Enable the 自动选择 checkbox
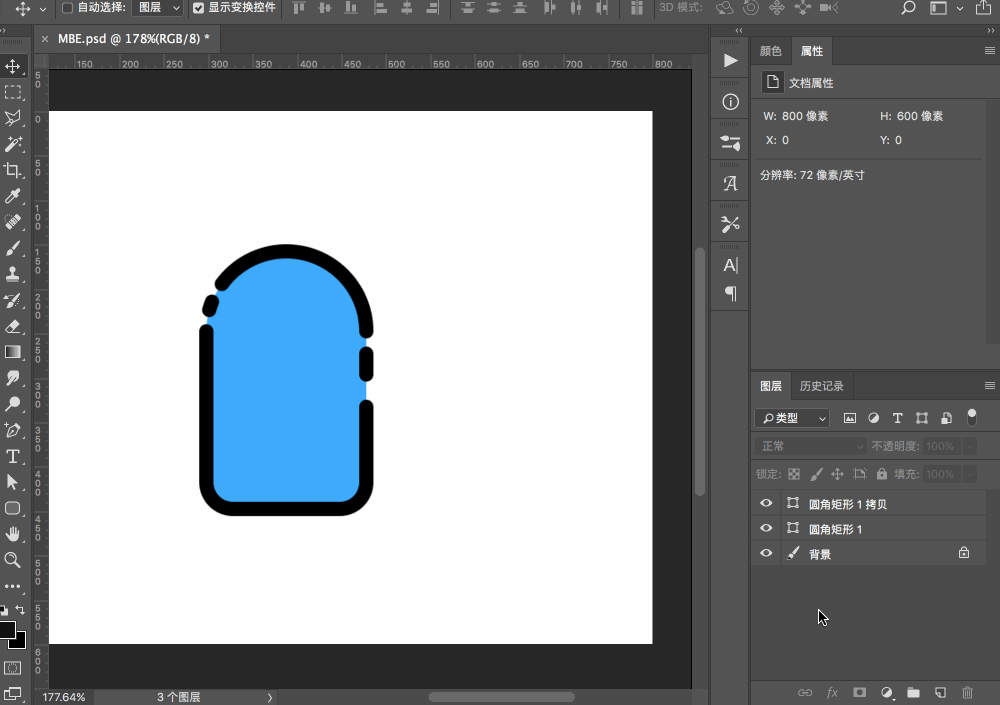 67,8
